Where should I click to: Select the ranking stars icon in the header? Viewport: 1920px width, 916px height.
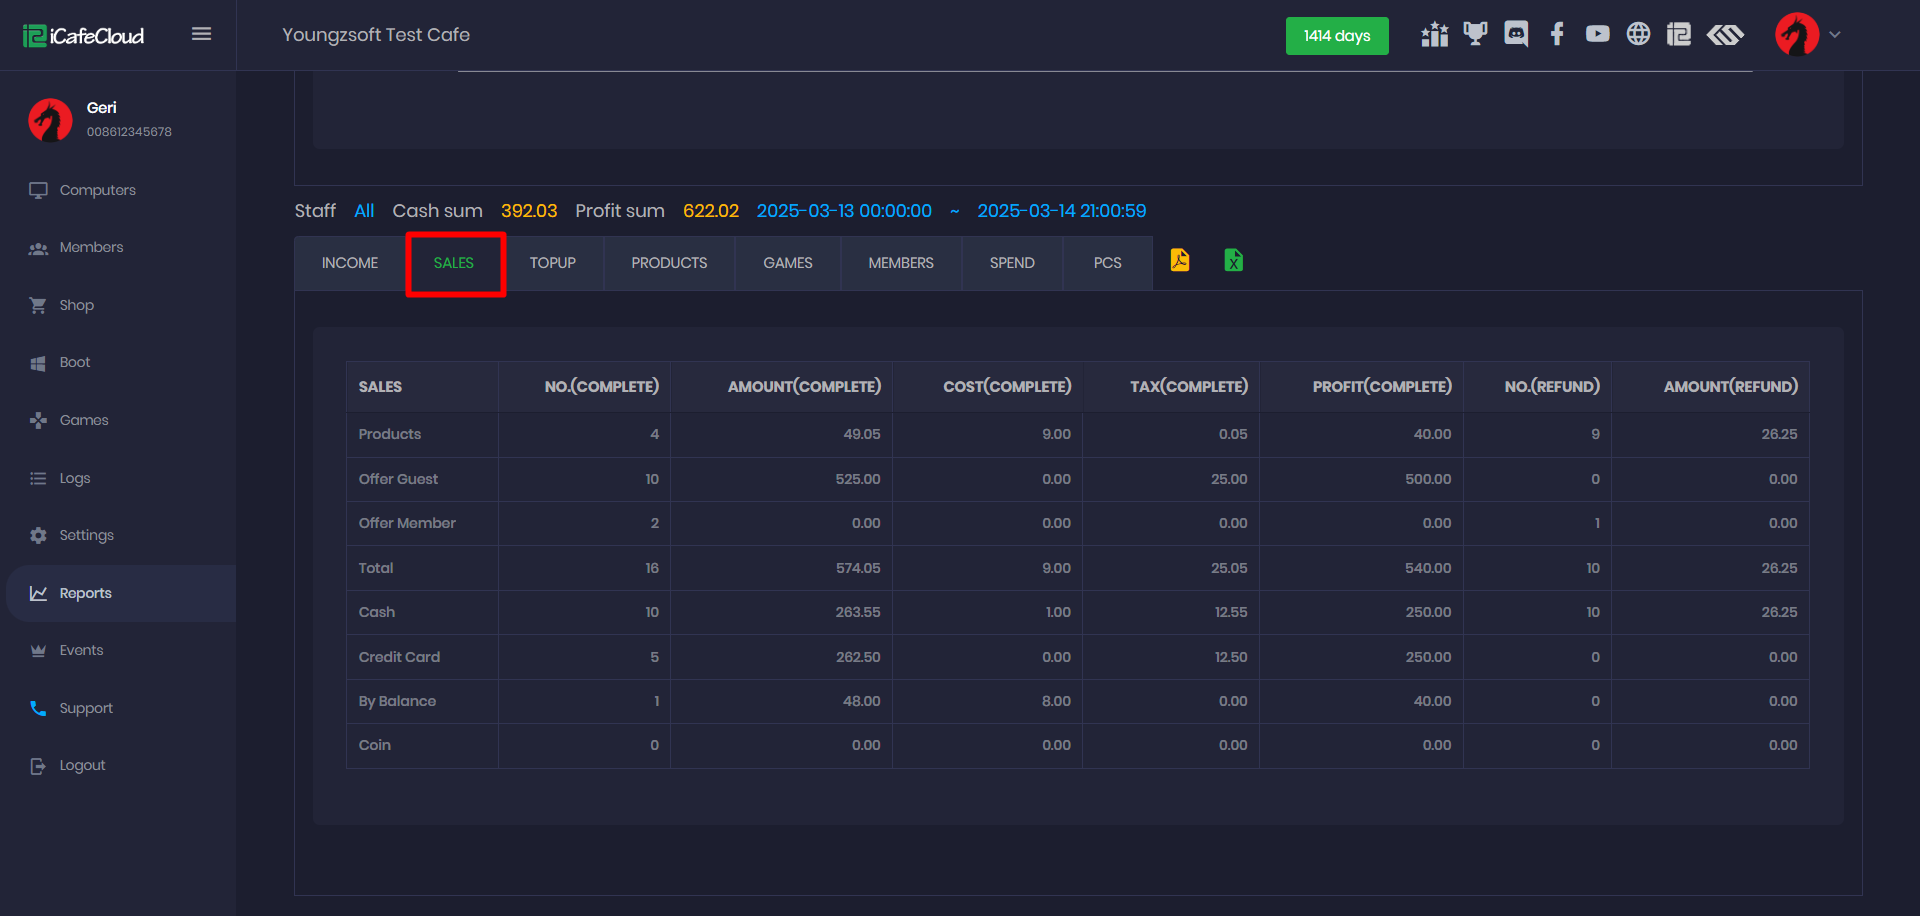click(x=1434, y=33)
